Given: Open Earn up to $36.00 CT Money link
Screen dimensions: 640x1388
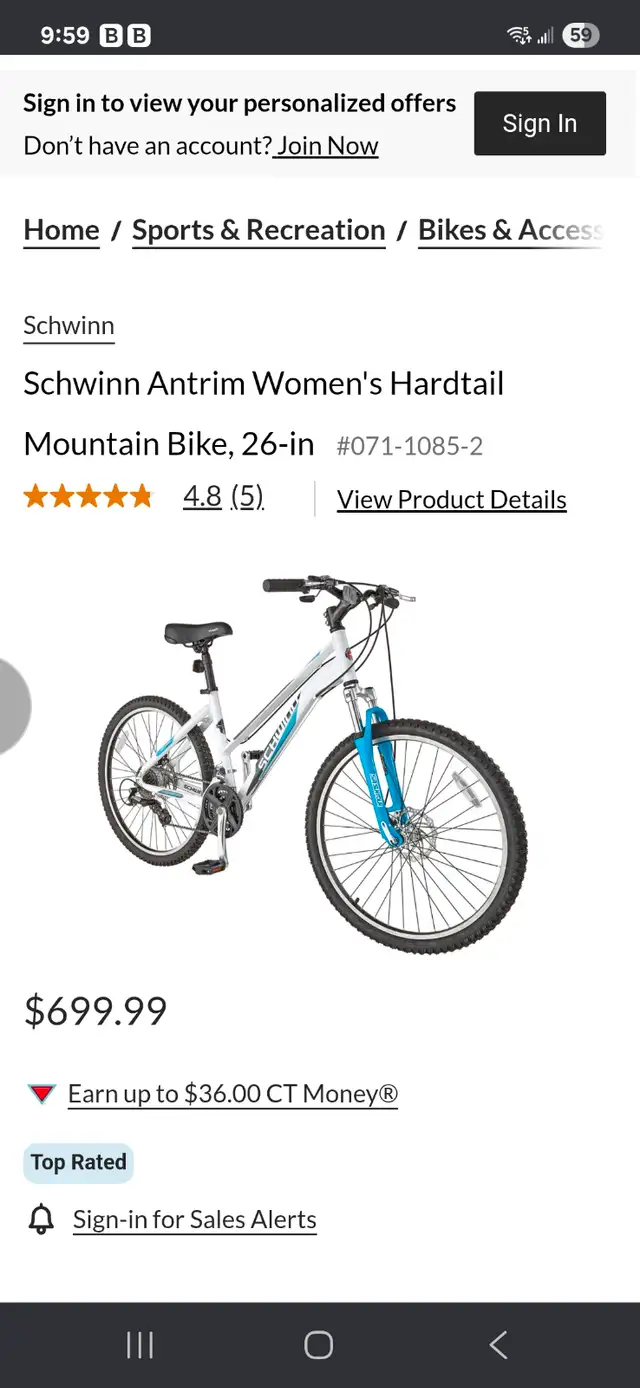Looking at the screenshot, I should coord(233,1094).
